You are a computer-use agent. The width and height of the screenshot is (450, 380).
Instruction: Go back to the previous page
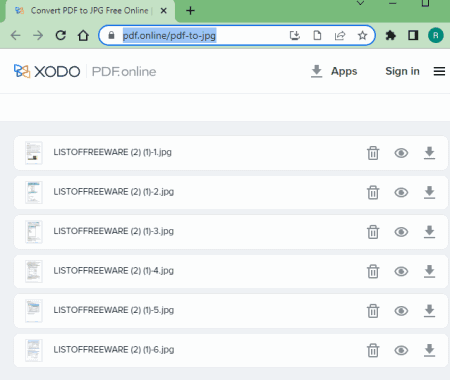coord(15,35)
